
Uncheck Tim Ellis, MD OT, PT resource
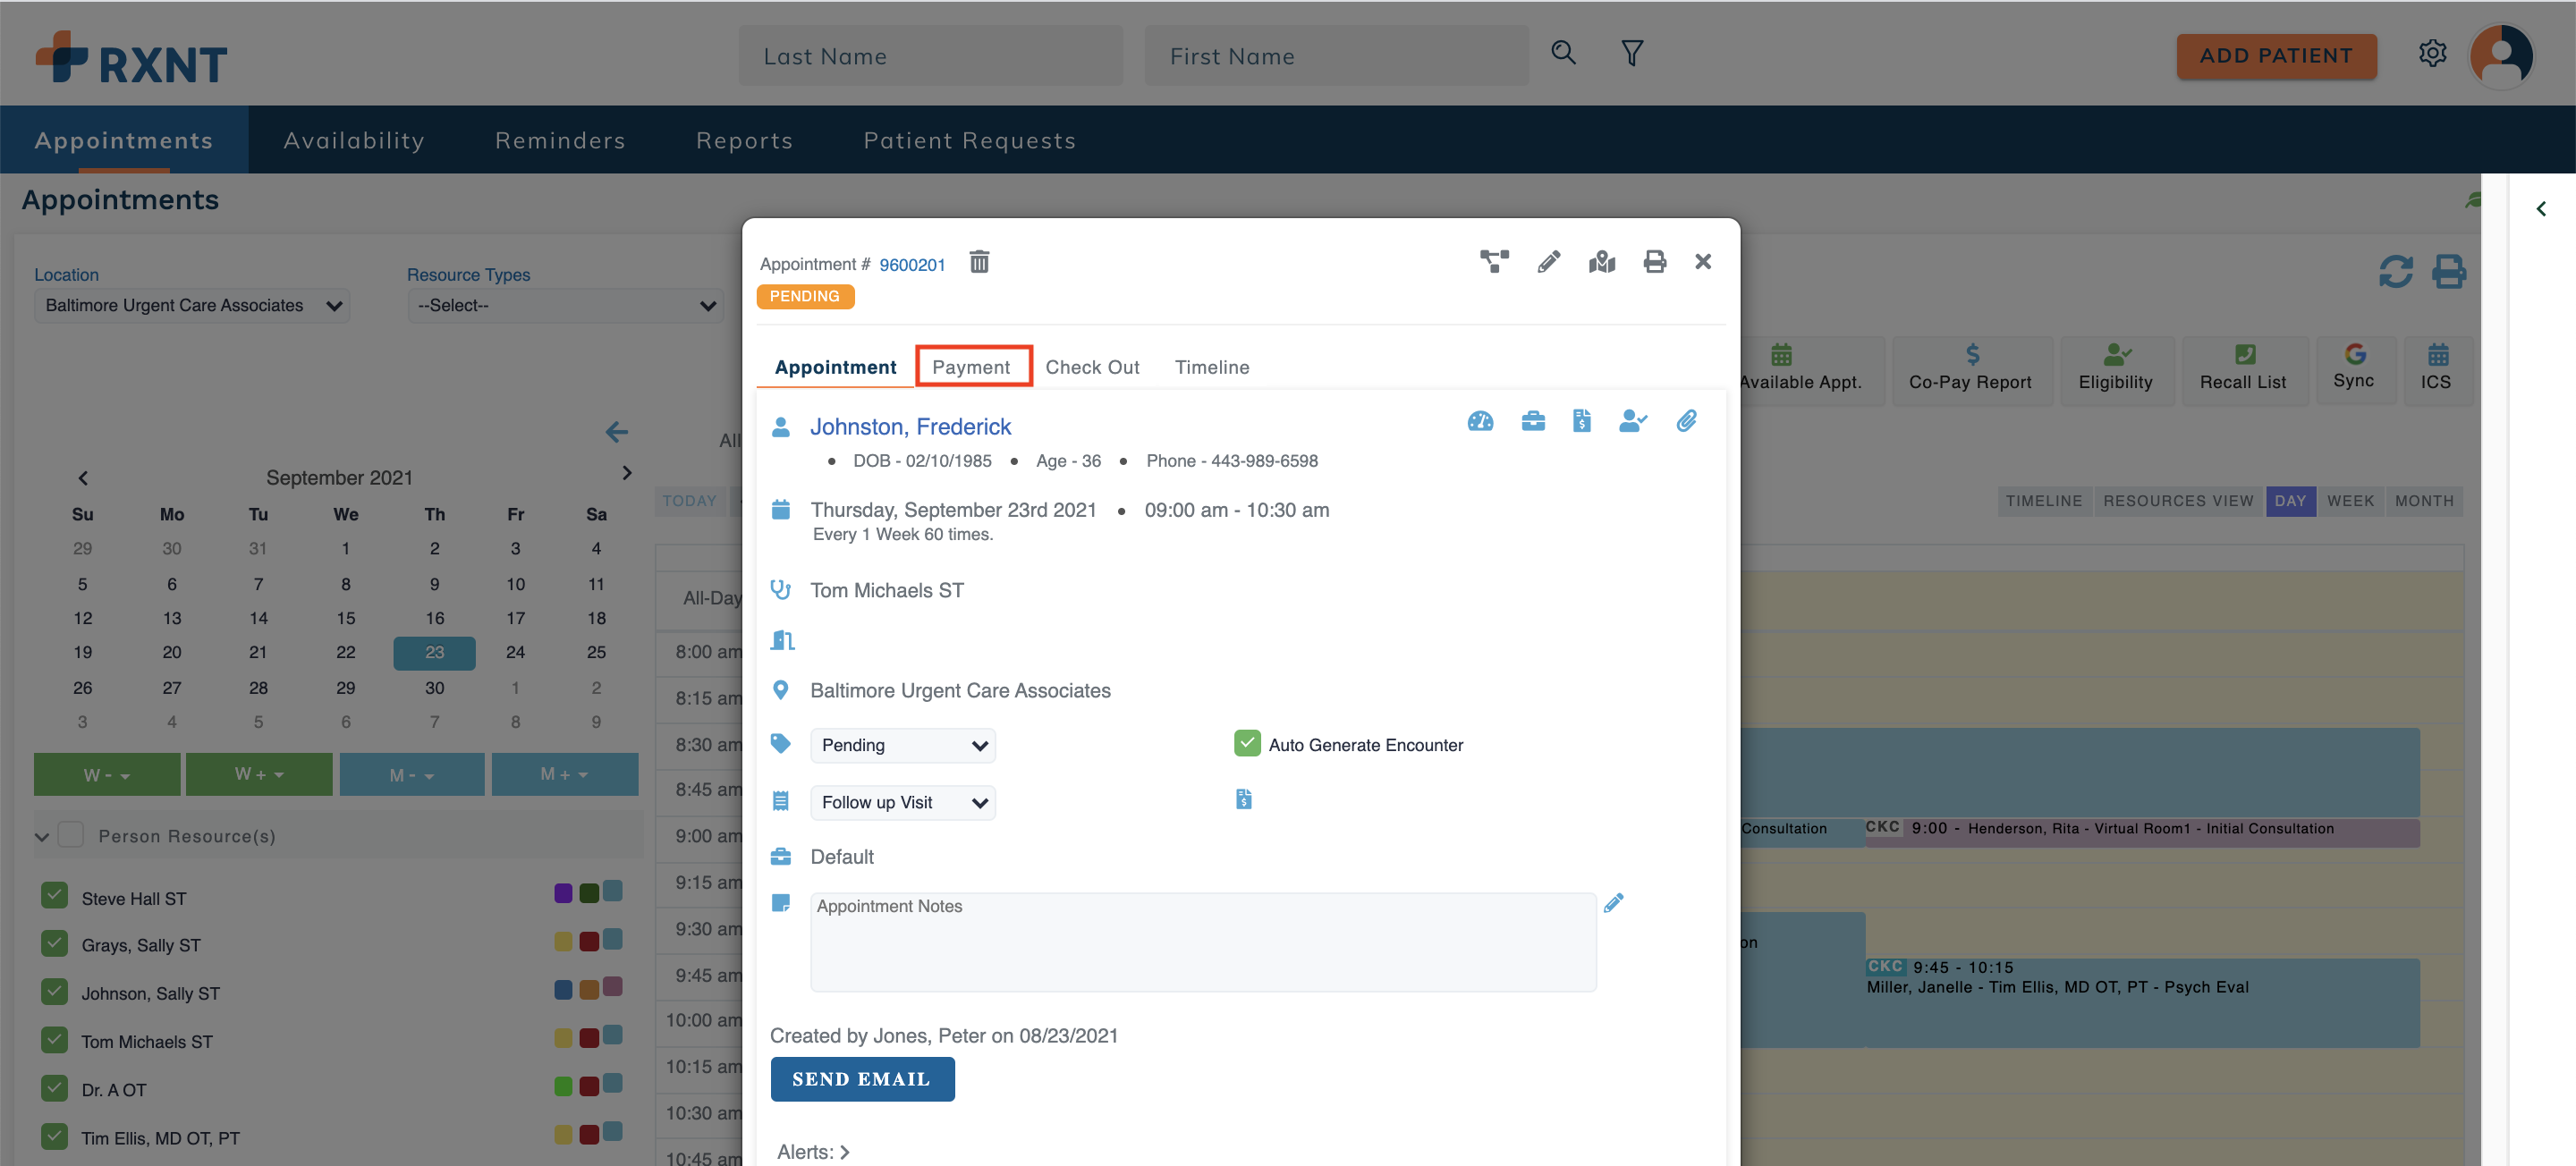point(55,1137)
